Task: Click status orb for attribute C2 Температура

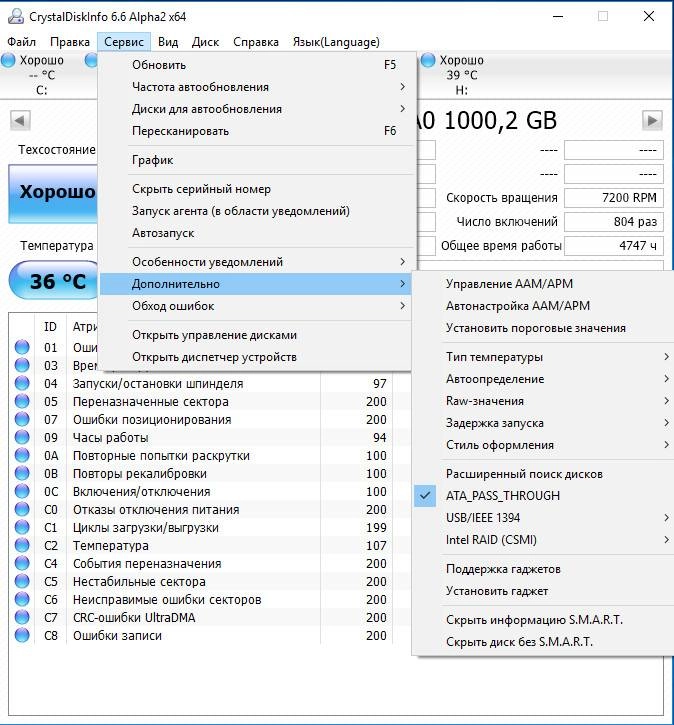Action: [x=22, y=546]
